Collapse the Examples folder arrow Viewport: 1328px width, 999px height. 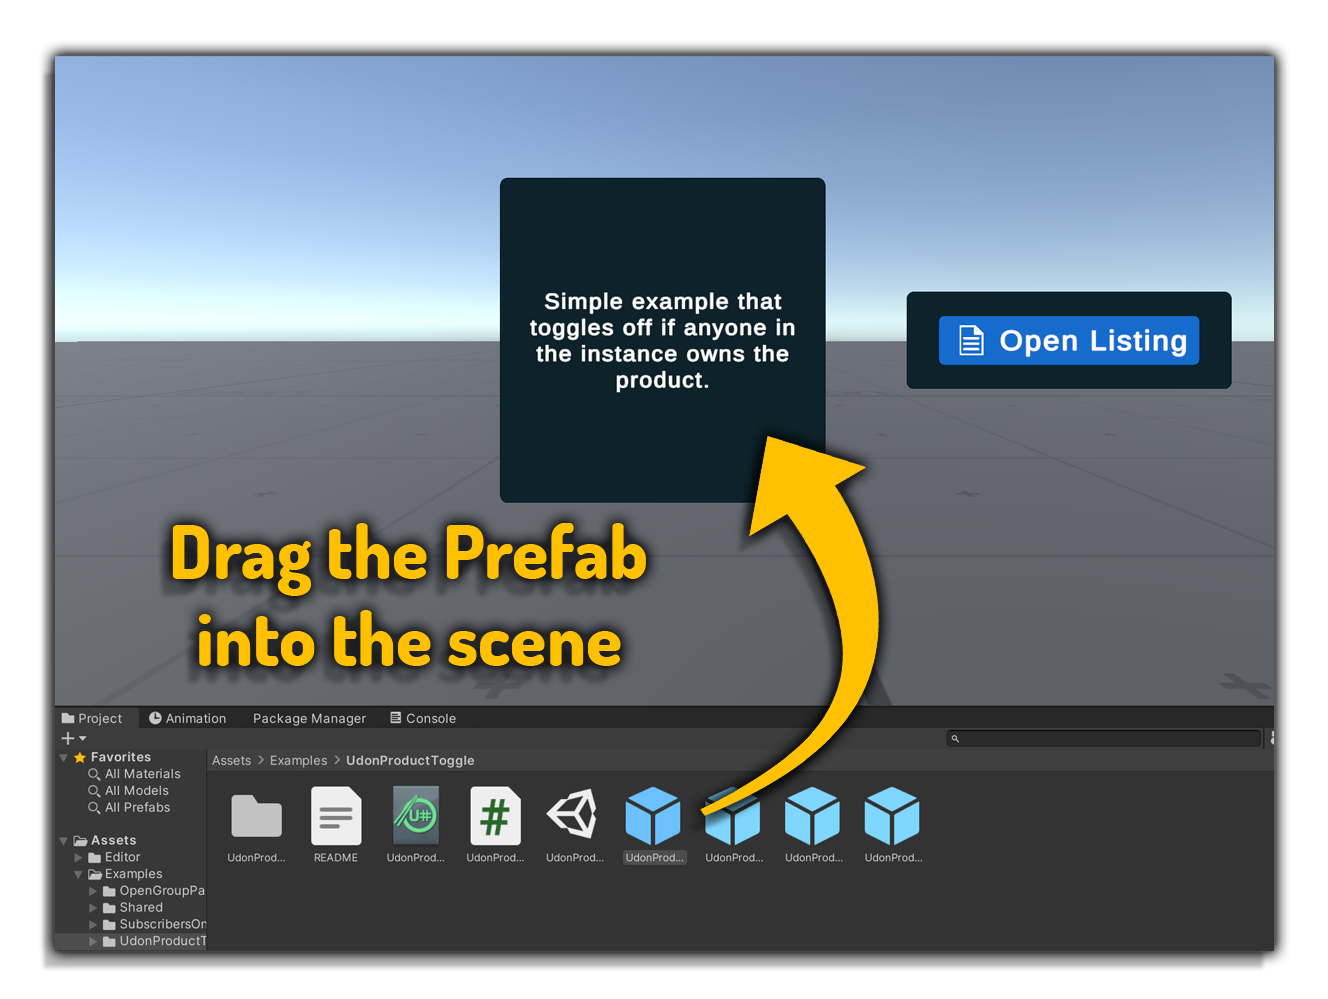tap(79, 875)
